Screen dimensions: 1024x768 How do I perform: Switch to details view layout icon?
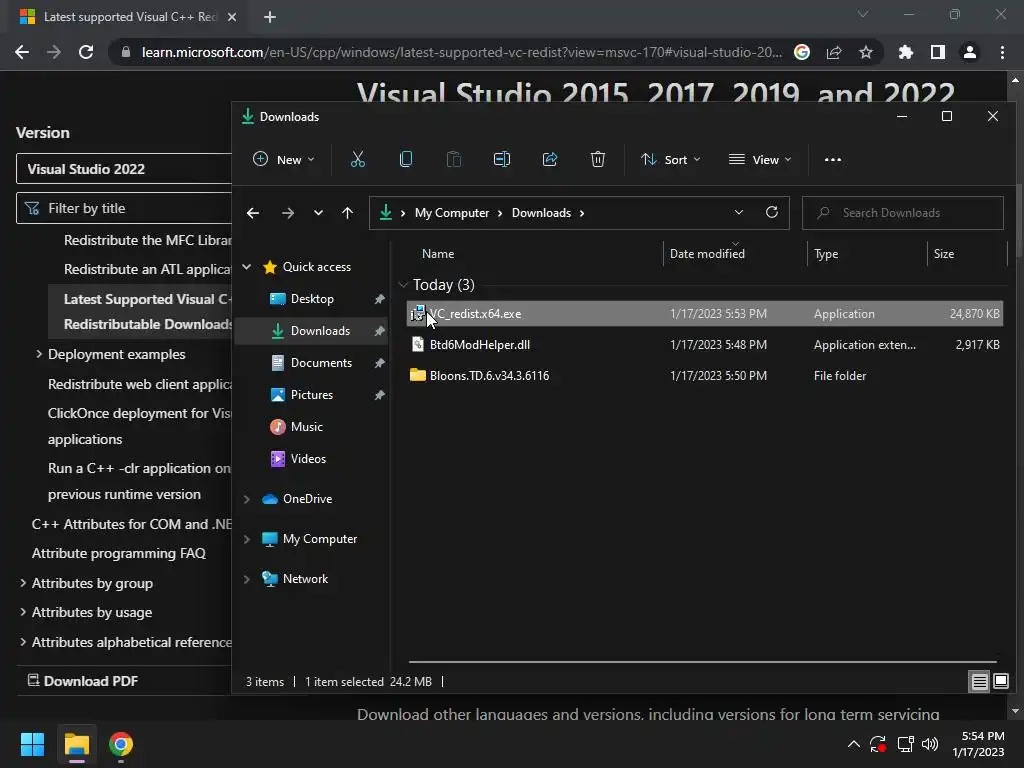click(980, 682)
